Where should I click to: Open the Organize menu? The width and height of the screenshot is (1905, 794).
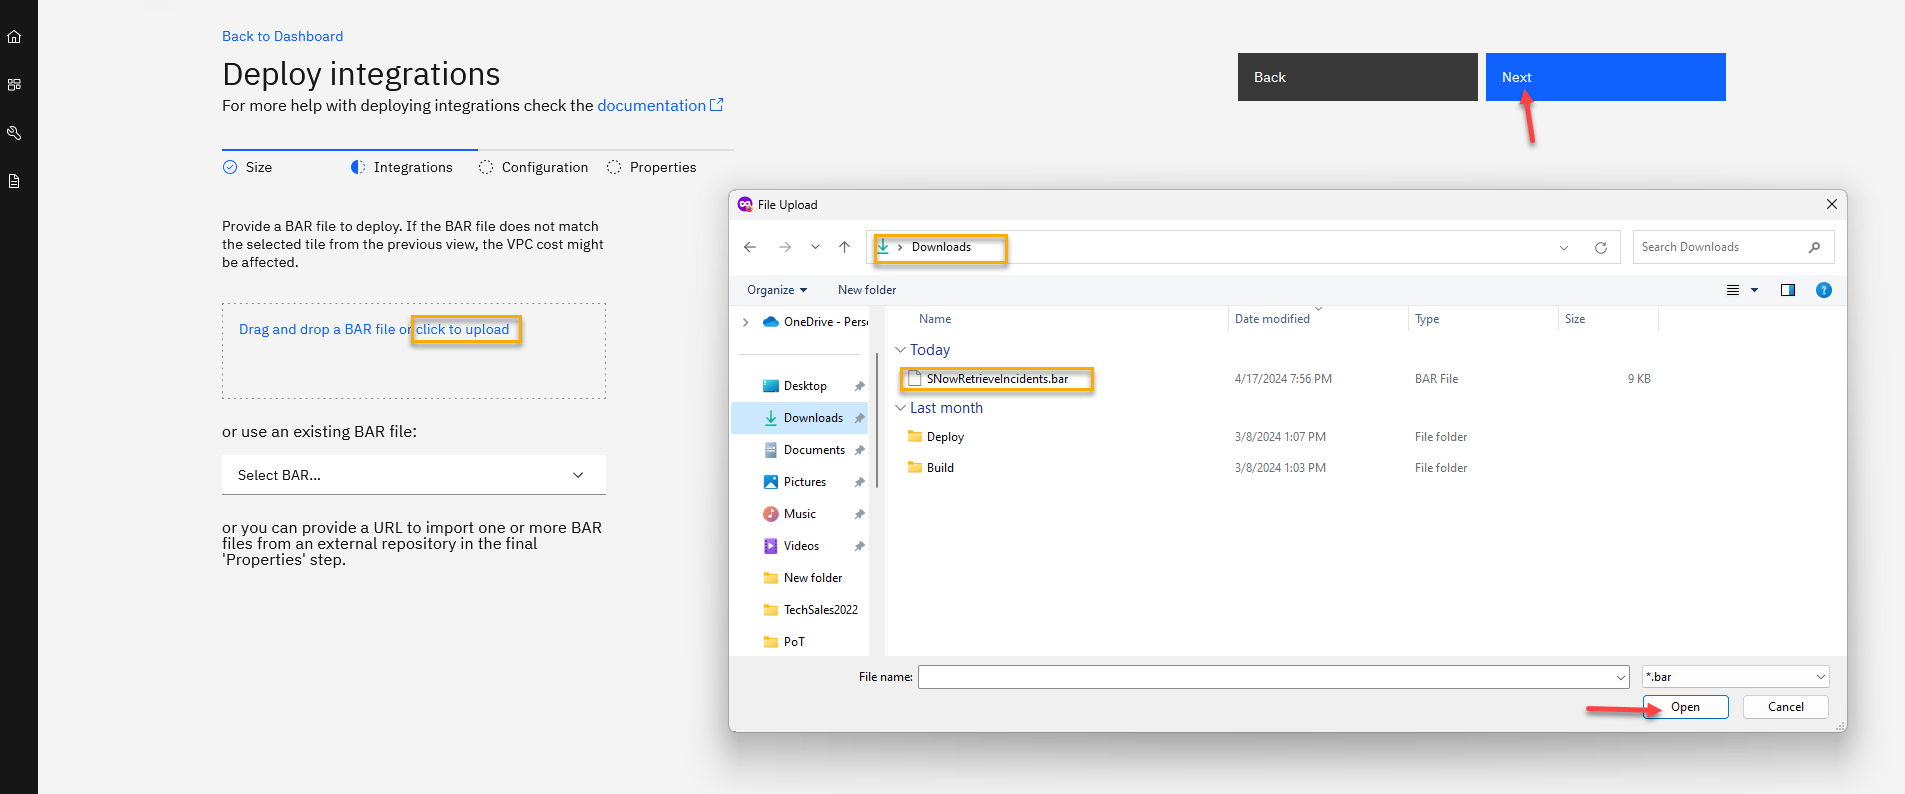click(776, 290)
